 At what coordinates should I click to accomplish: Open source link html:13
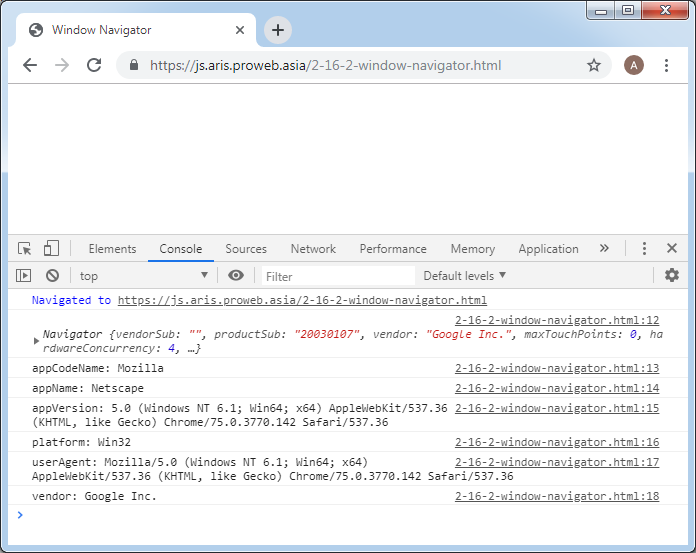[x=557, y=368]
